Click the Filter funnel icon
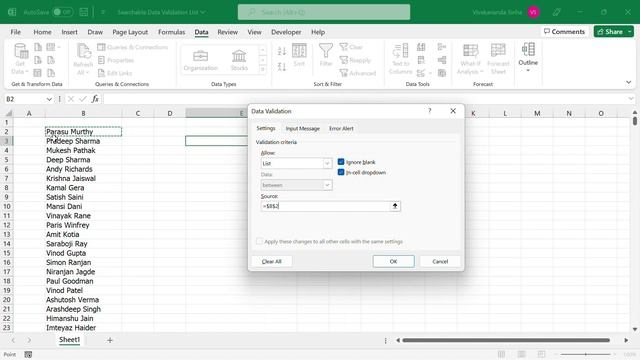This screenshot has height=360, width=640. [x=326, y=55]
